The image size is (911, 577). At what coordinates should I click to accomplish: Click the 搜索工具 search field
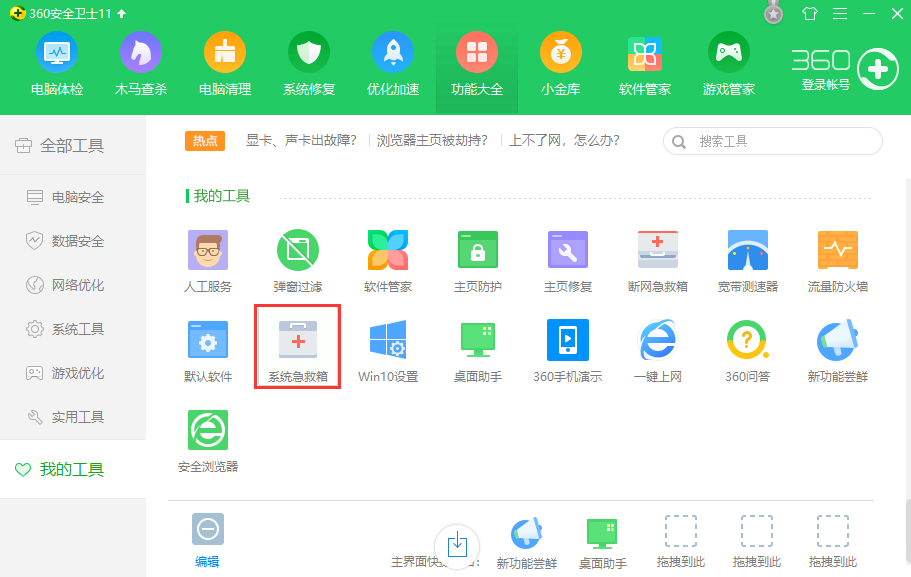773,141
